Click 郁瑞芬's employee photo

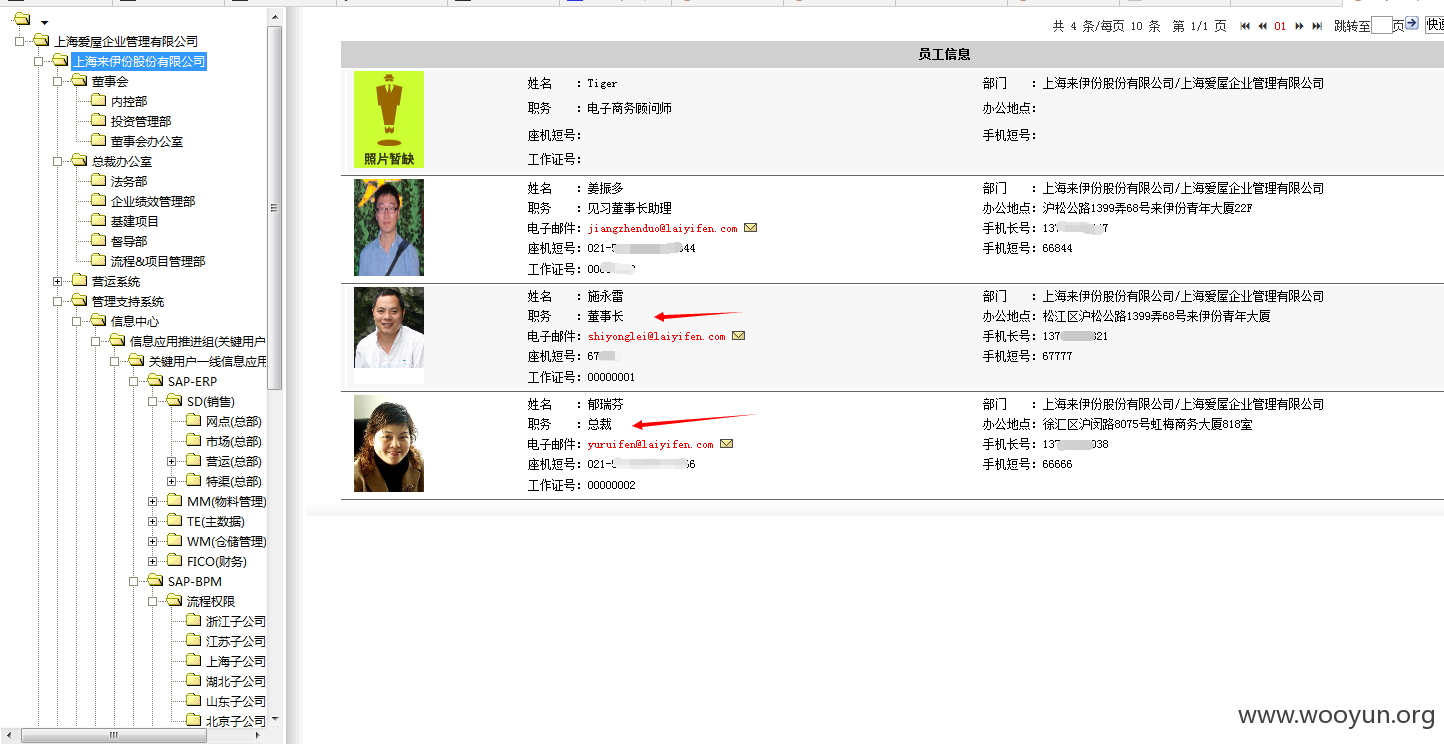[x=389, y=443]
